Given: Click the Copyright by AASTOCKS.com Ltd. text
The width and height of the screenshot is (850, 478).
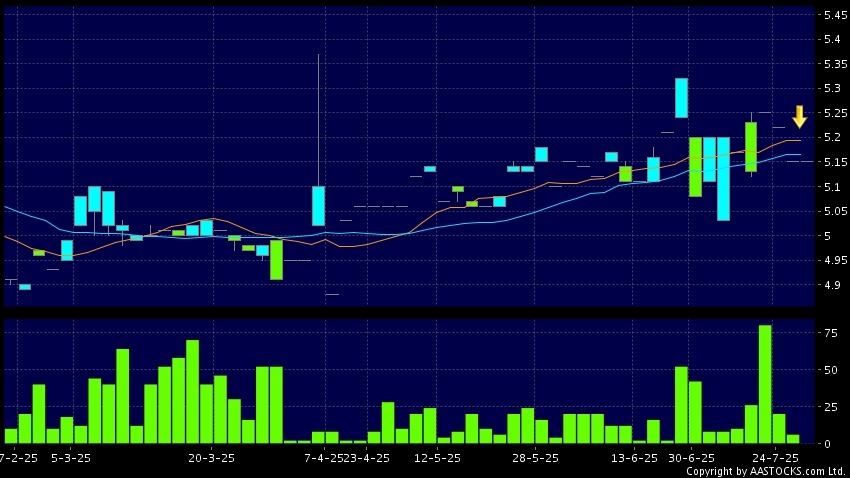Looking at the screenshot, I should click(765, 471).
